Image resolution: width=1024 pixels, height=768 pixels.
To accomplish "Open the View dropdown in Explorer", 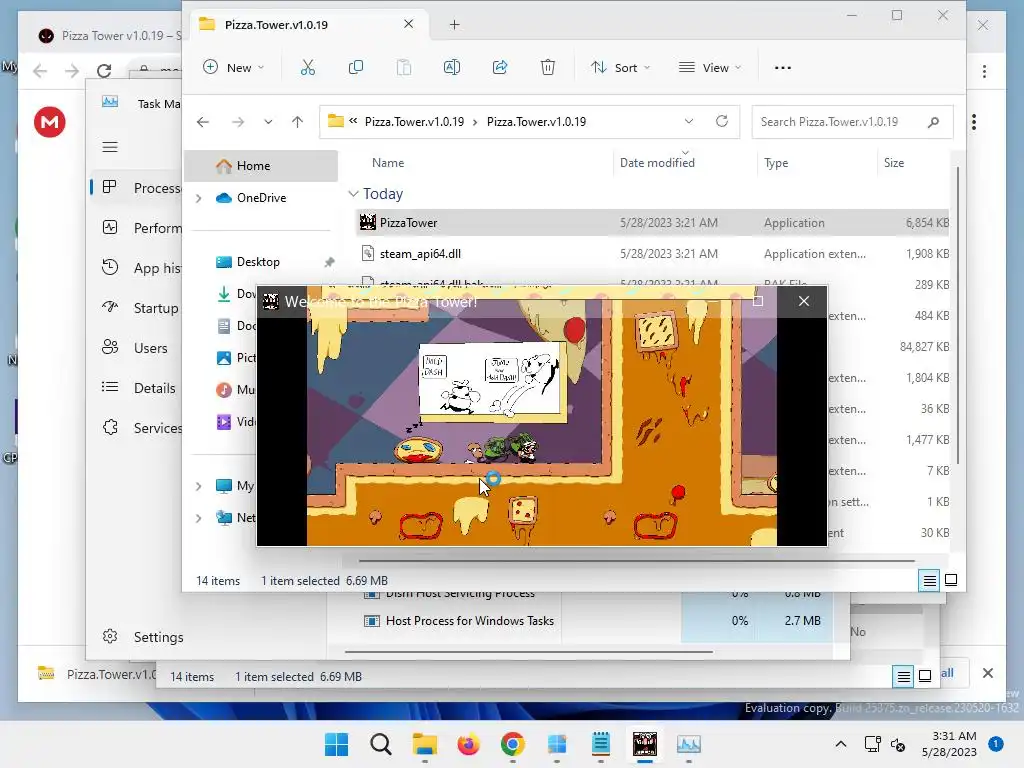I will point(710,67).
